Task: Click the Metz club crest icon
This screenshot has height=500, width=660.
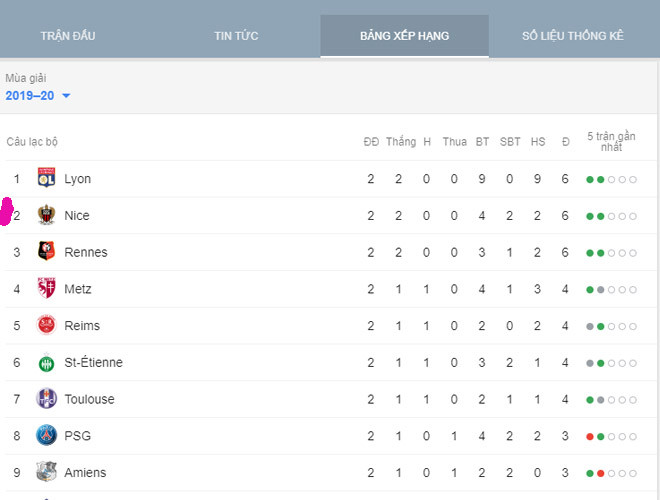Action: [46, 289]
